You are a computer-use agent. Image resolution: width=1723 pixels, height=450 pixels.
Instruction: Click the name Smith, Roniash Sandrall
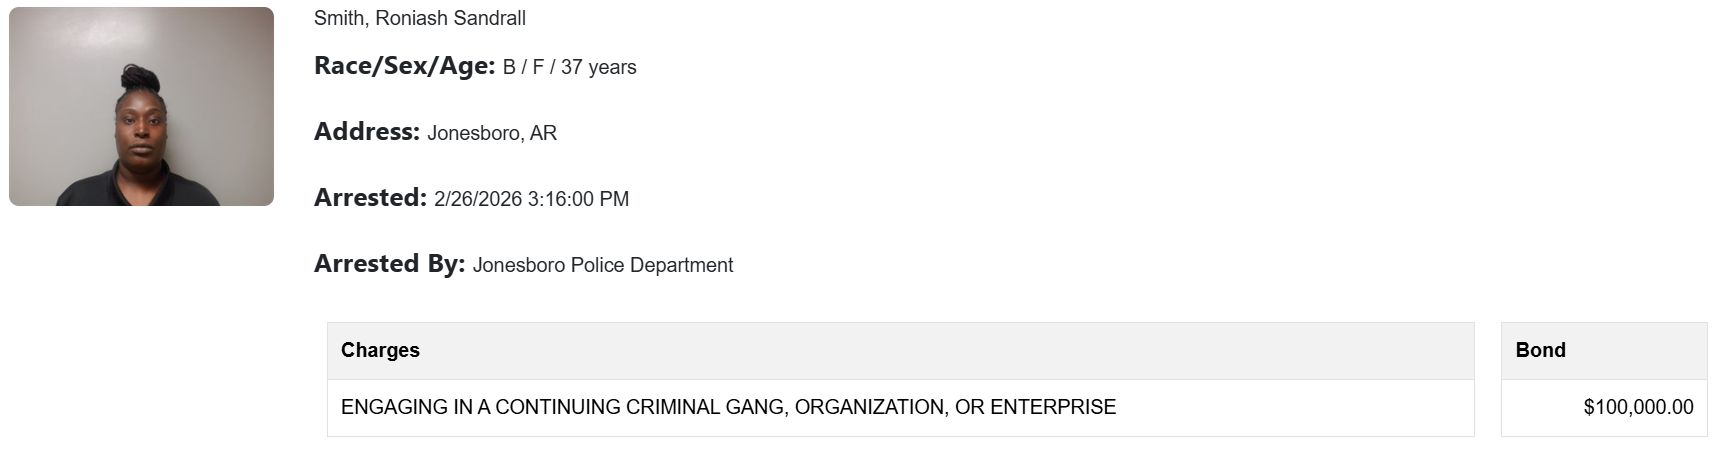419,18
